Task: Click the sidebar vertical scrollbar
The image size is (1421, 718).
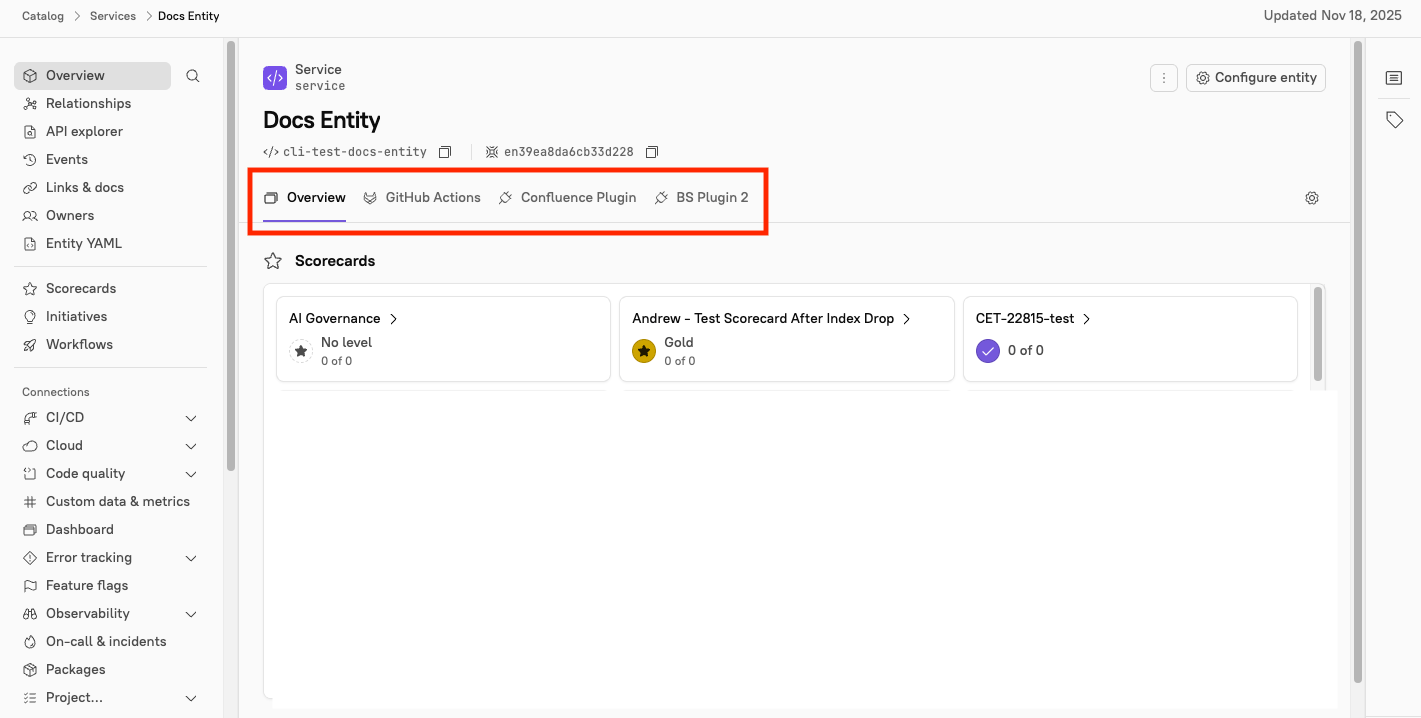Action: click(231, 256)
